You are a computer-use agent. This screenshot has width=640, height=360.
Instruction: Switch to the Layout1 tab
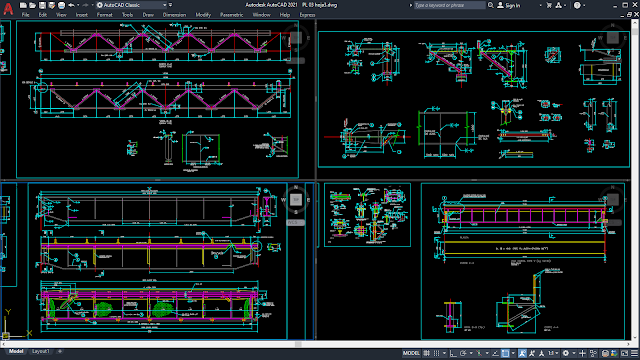[x=40, y=351]
